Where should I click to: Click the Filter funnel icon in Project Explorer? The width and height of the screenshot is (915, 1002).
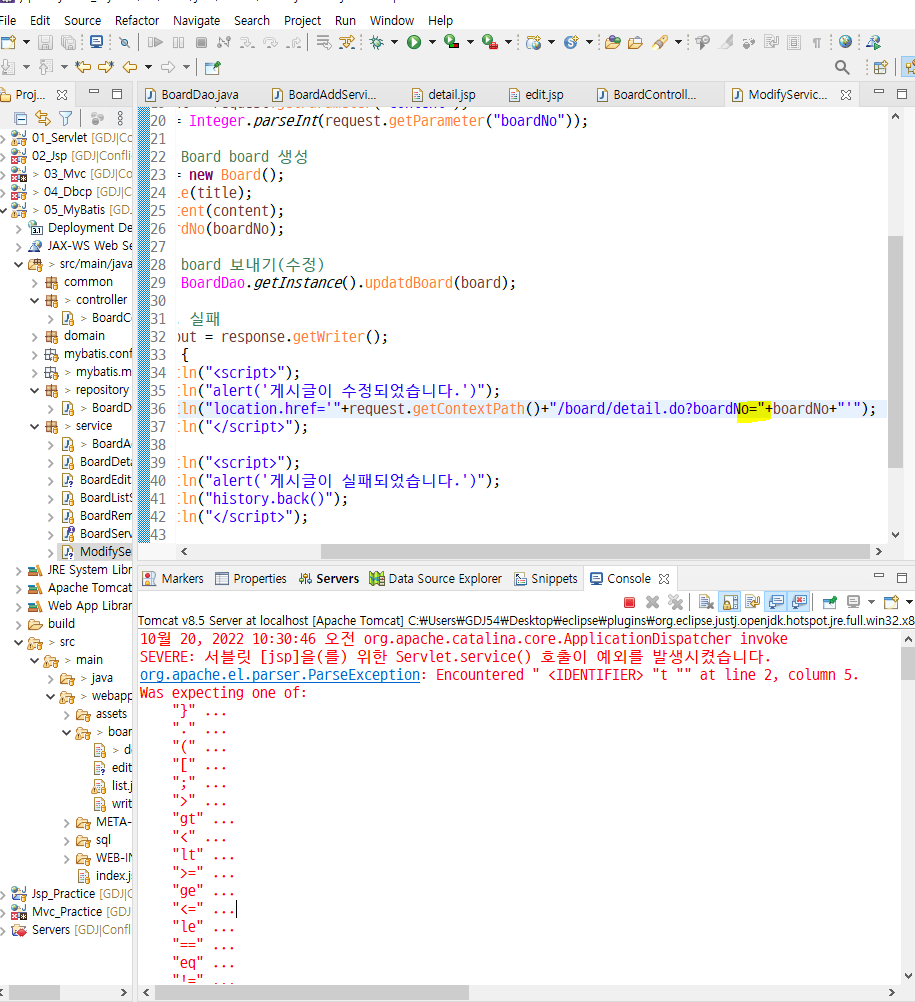[65, 118]
